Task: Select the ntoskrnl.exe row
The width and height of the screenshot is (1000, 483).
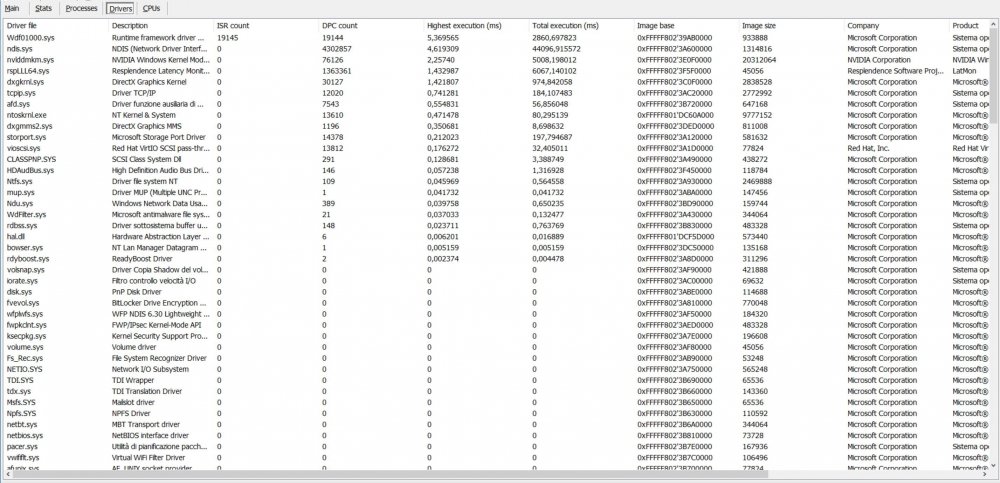Action: pyautogui.click(x=496, y=115)
